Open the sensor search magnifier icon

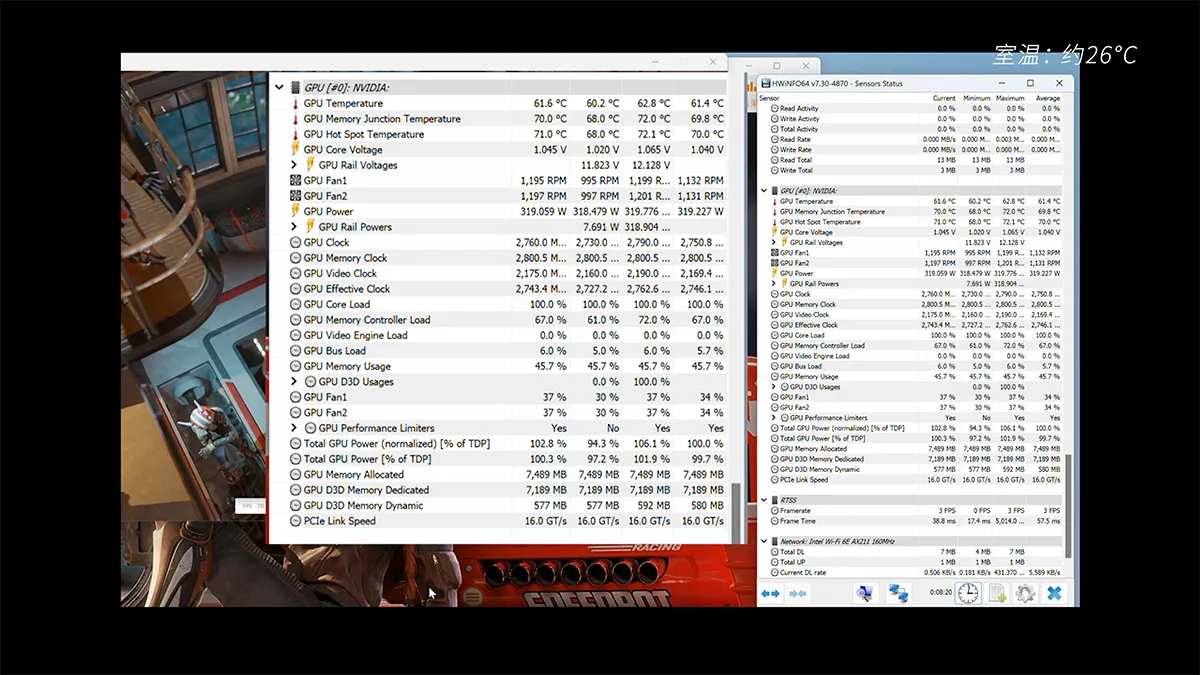click(865, 593)
